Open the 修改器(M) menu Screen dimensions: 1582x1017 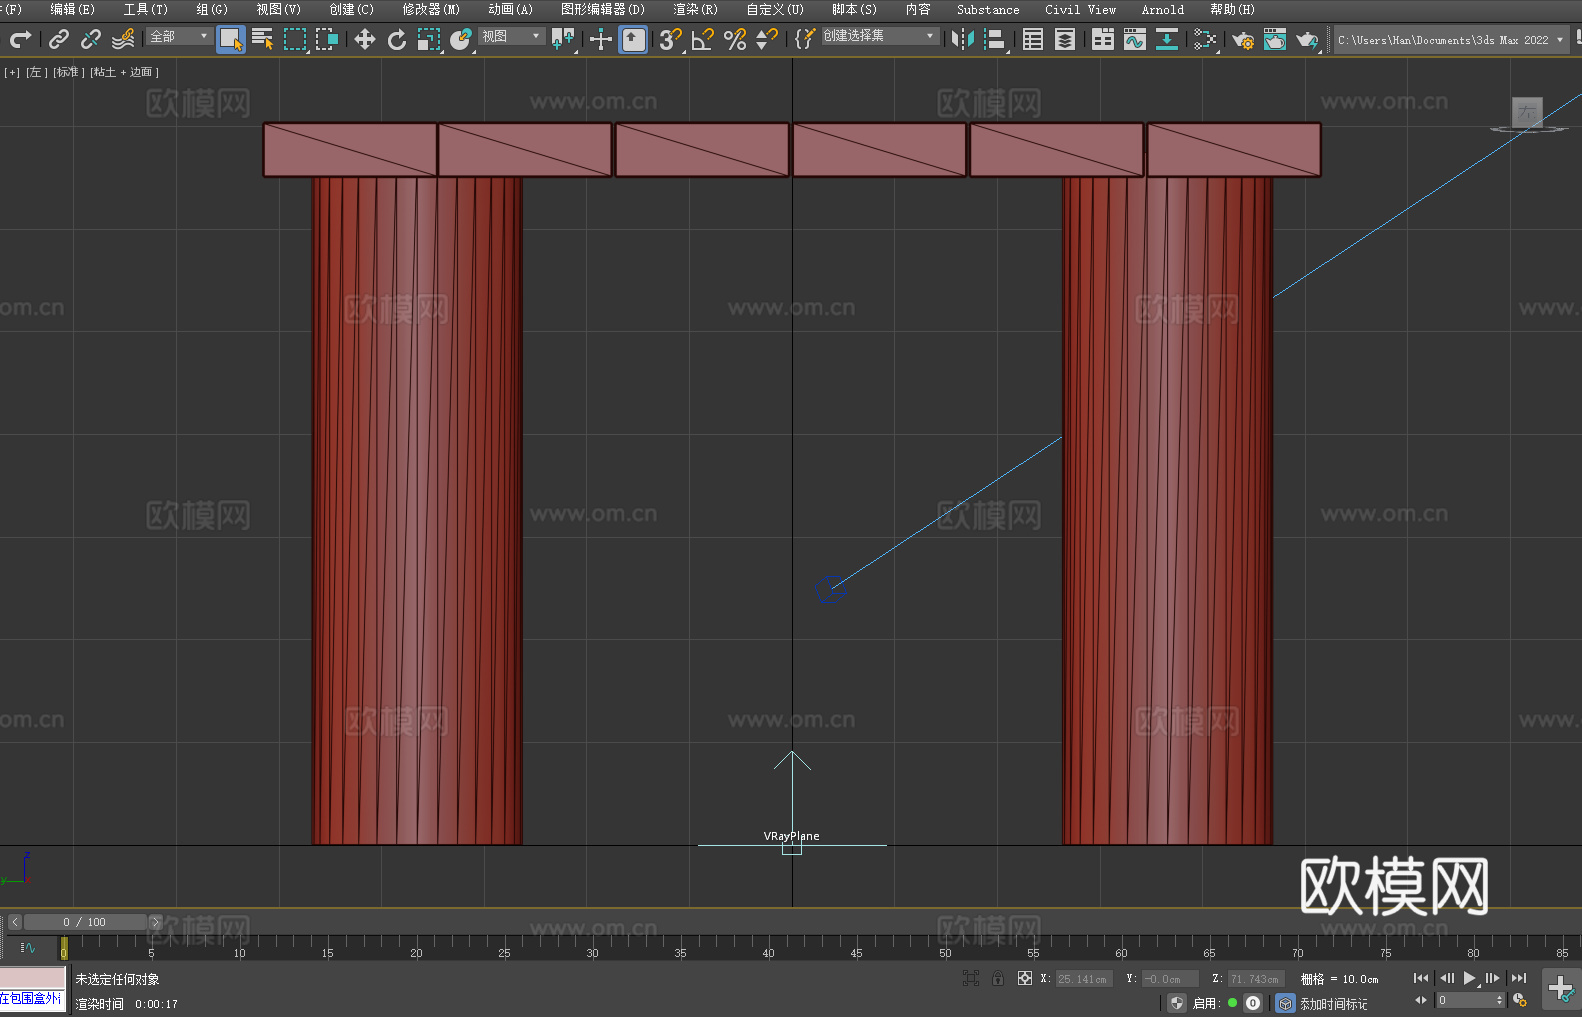431,9
